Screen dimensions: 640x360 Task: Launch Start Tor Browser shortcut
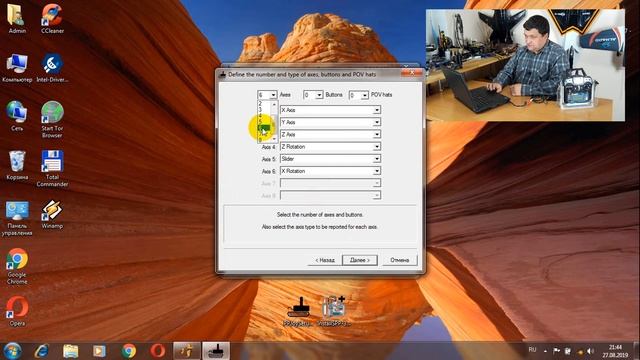click(x=52, y=119)
